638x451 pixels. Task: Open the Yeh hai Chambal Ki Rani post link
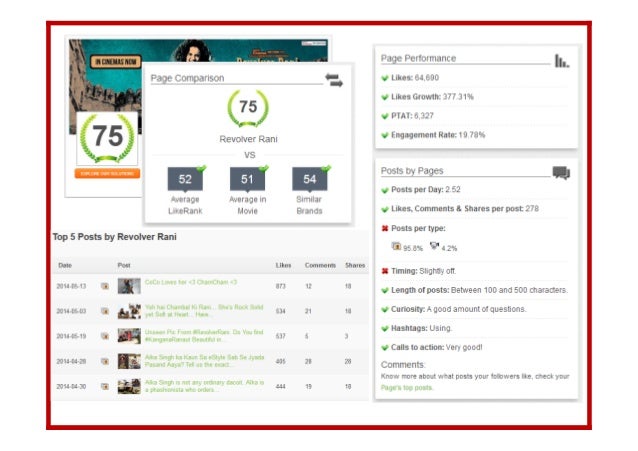tap(204, 311)
